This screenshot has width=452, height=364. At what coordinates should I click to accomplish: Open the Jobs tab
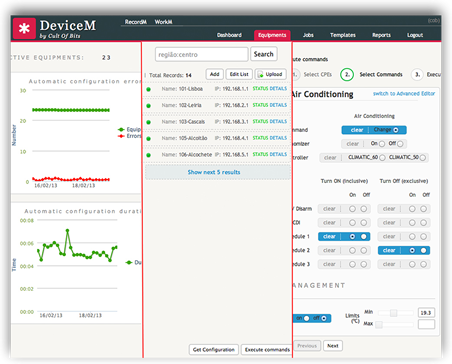[308, 35]
